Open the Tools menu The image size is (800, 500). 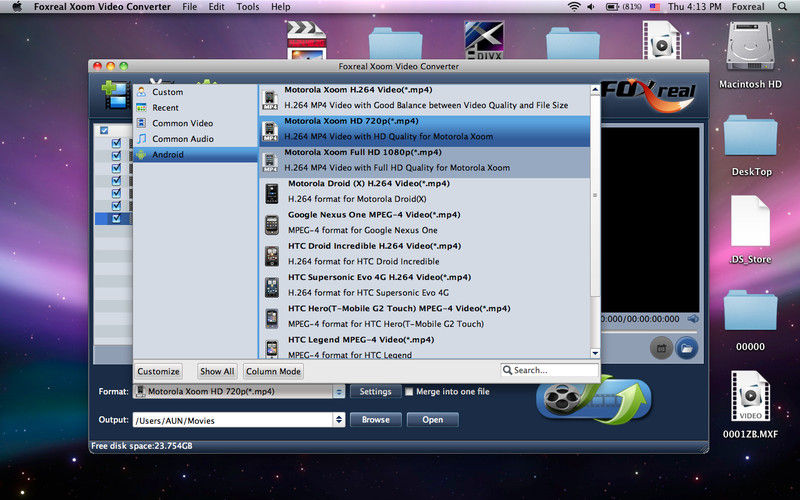coord(247,7)
